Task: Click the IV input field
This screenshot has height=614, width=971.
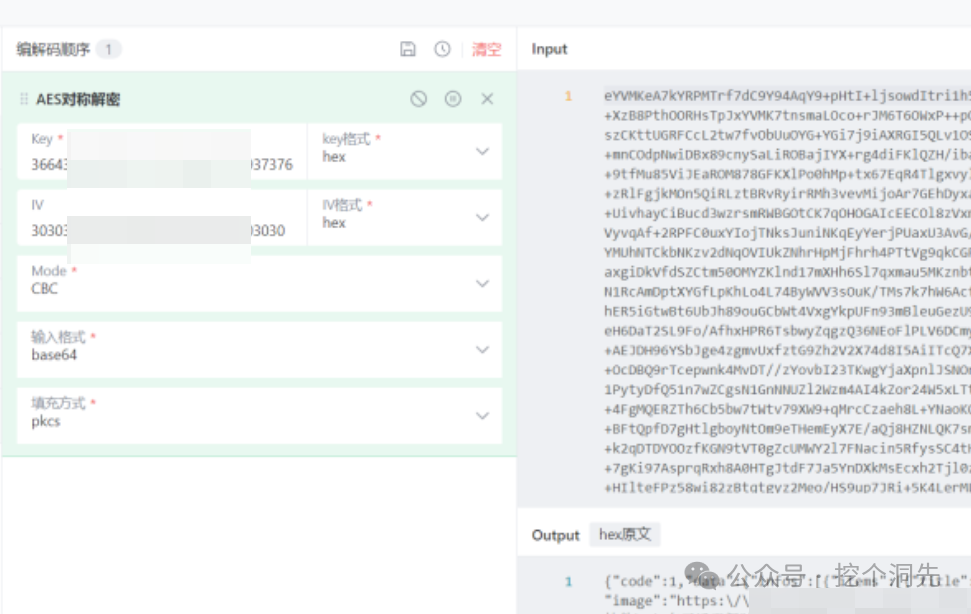Action: tap(162, 218)
